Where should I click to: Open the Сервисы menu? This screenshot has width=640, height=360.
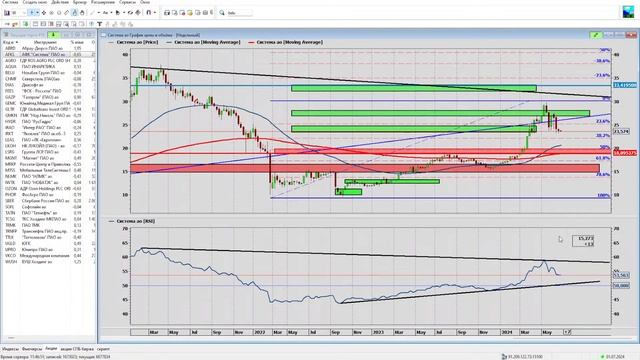(127, 2)
